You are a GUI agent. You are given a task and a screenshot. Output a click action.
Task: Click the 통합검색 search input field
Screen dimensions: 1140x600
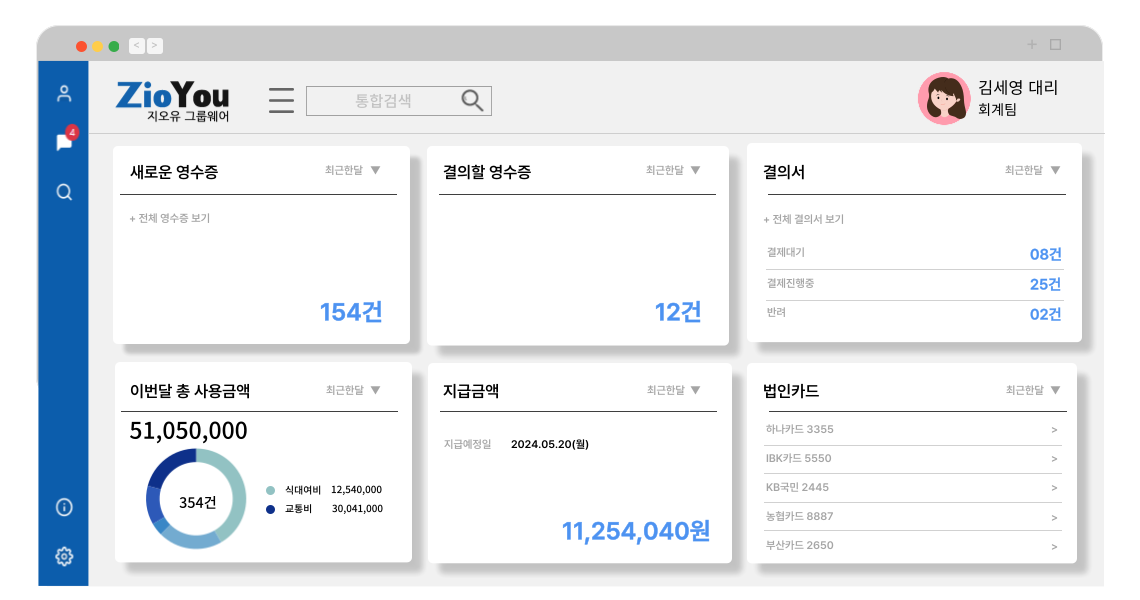pyautogui.click(x=383, y=101)
